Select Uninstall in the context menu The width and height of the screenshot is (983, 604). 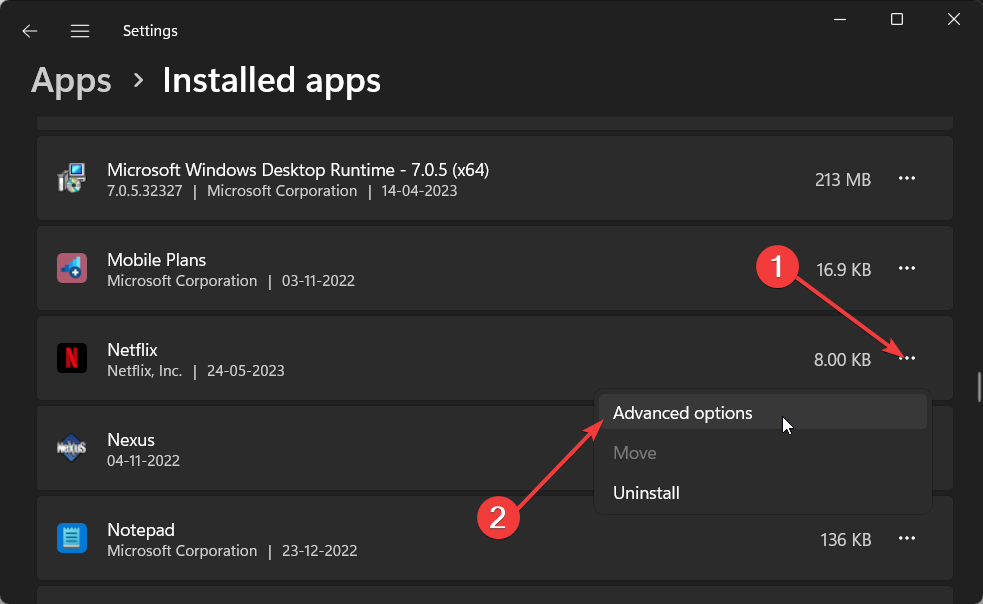tap(762, 493)
